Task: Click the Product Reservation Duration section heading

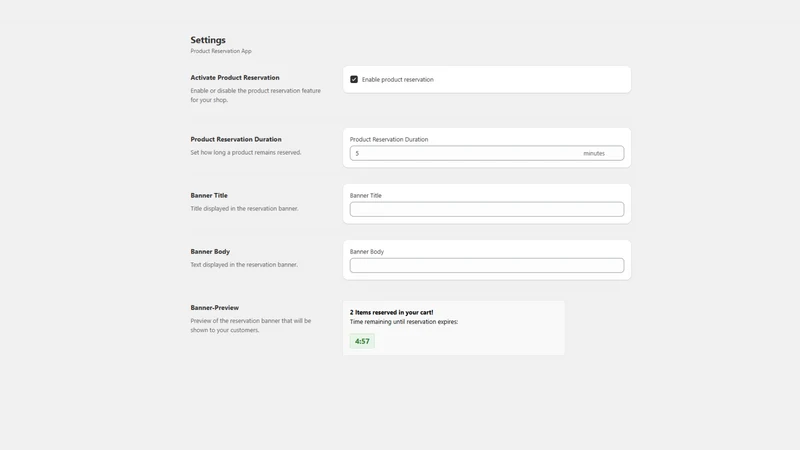Action: pyautogui.click(x=236, y=139)
